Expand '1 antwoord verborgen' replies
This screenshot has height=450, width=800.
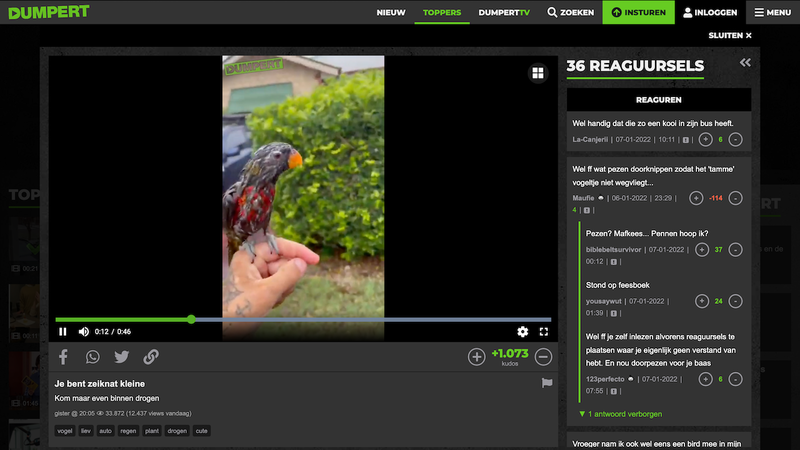(620, 414)
